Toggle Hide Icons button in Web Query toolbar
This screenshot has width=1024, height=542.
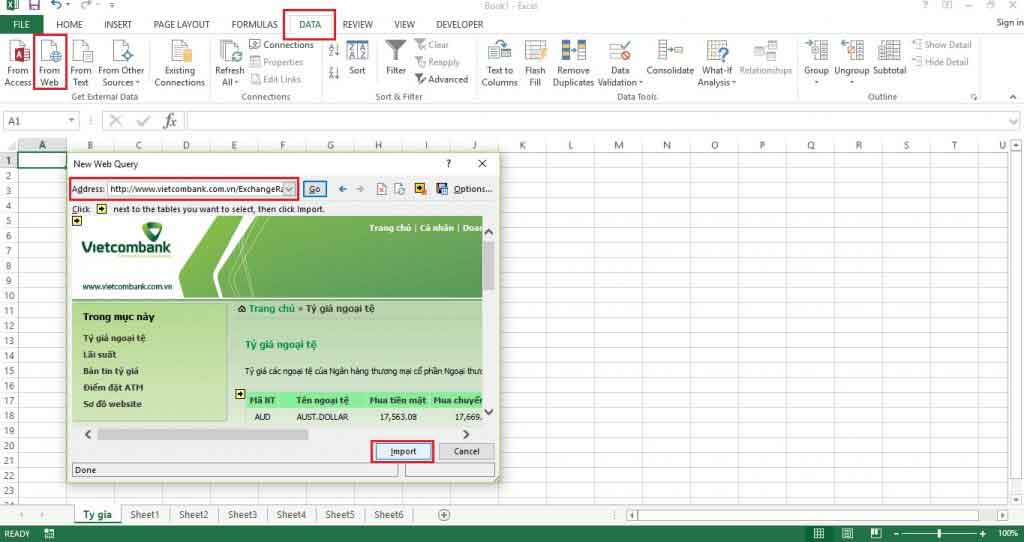click(420, 189)
